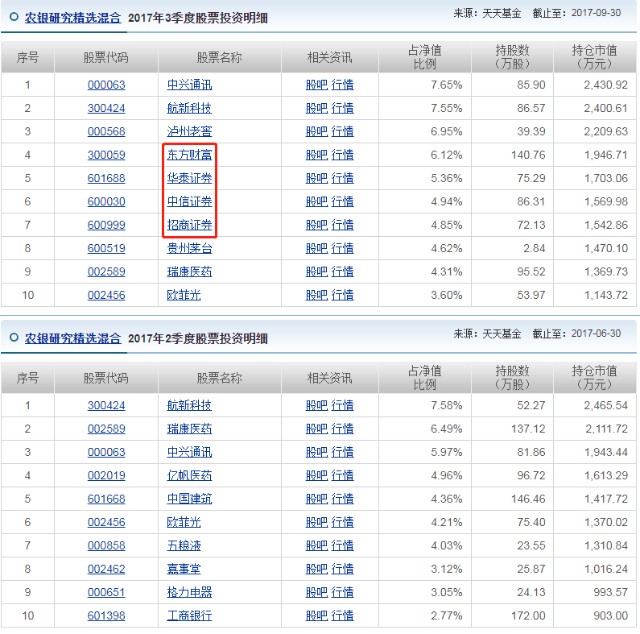Open 航新科技 stock name in Q2 table

(x=189, y=405)
